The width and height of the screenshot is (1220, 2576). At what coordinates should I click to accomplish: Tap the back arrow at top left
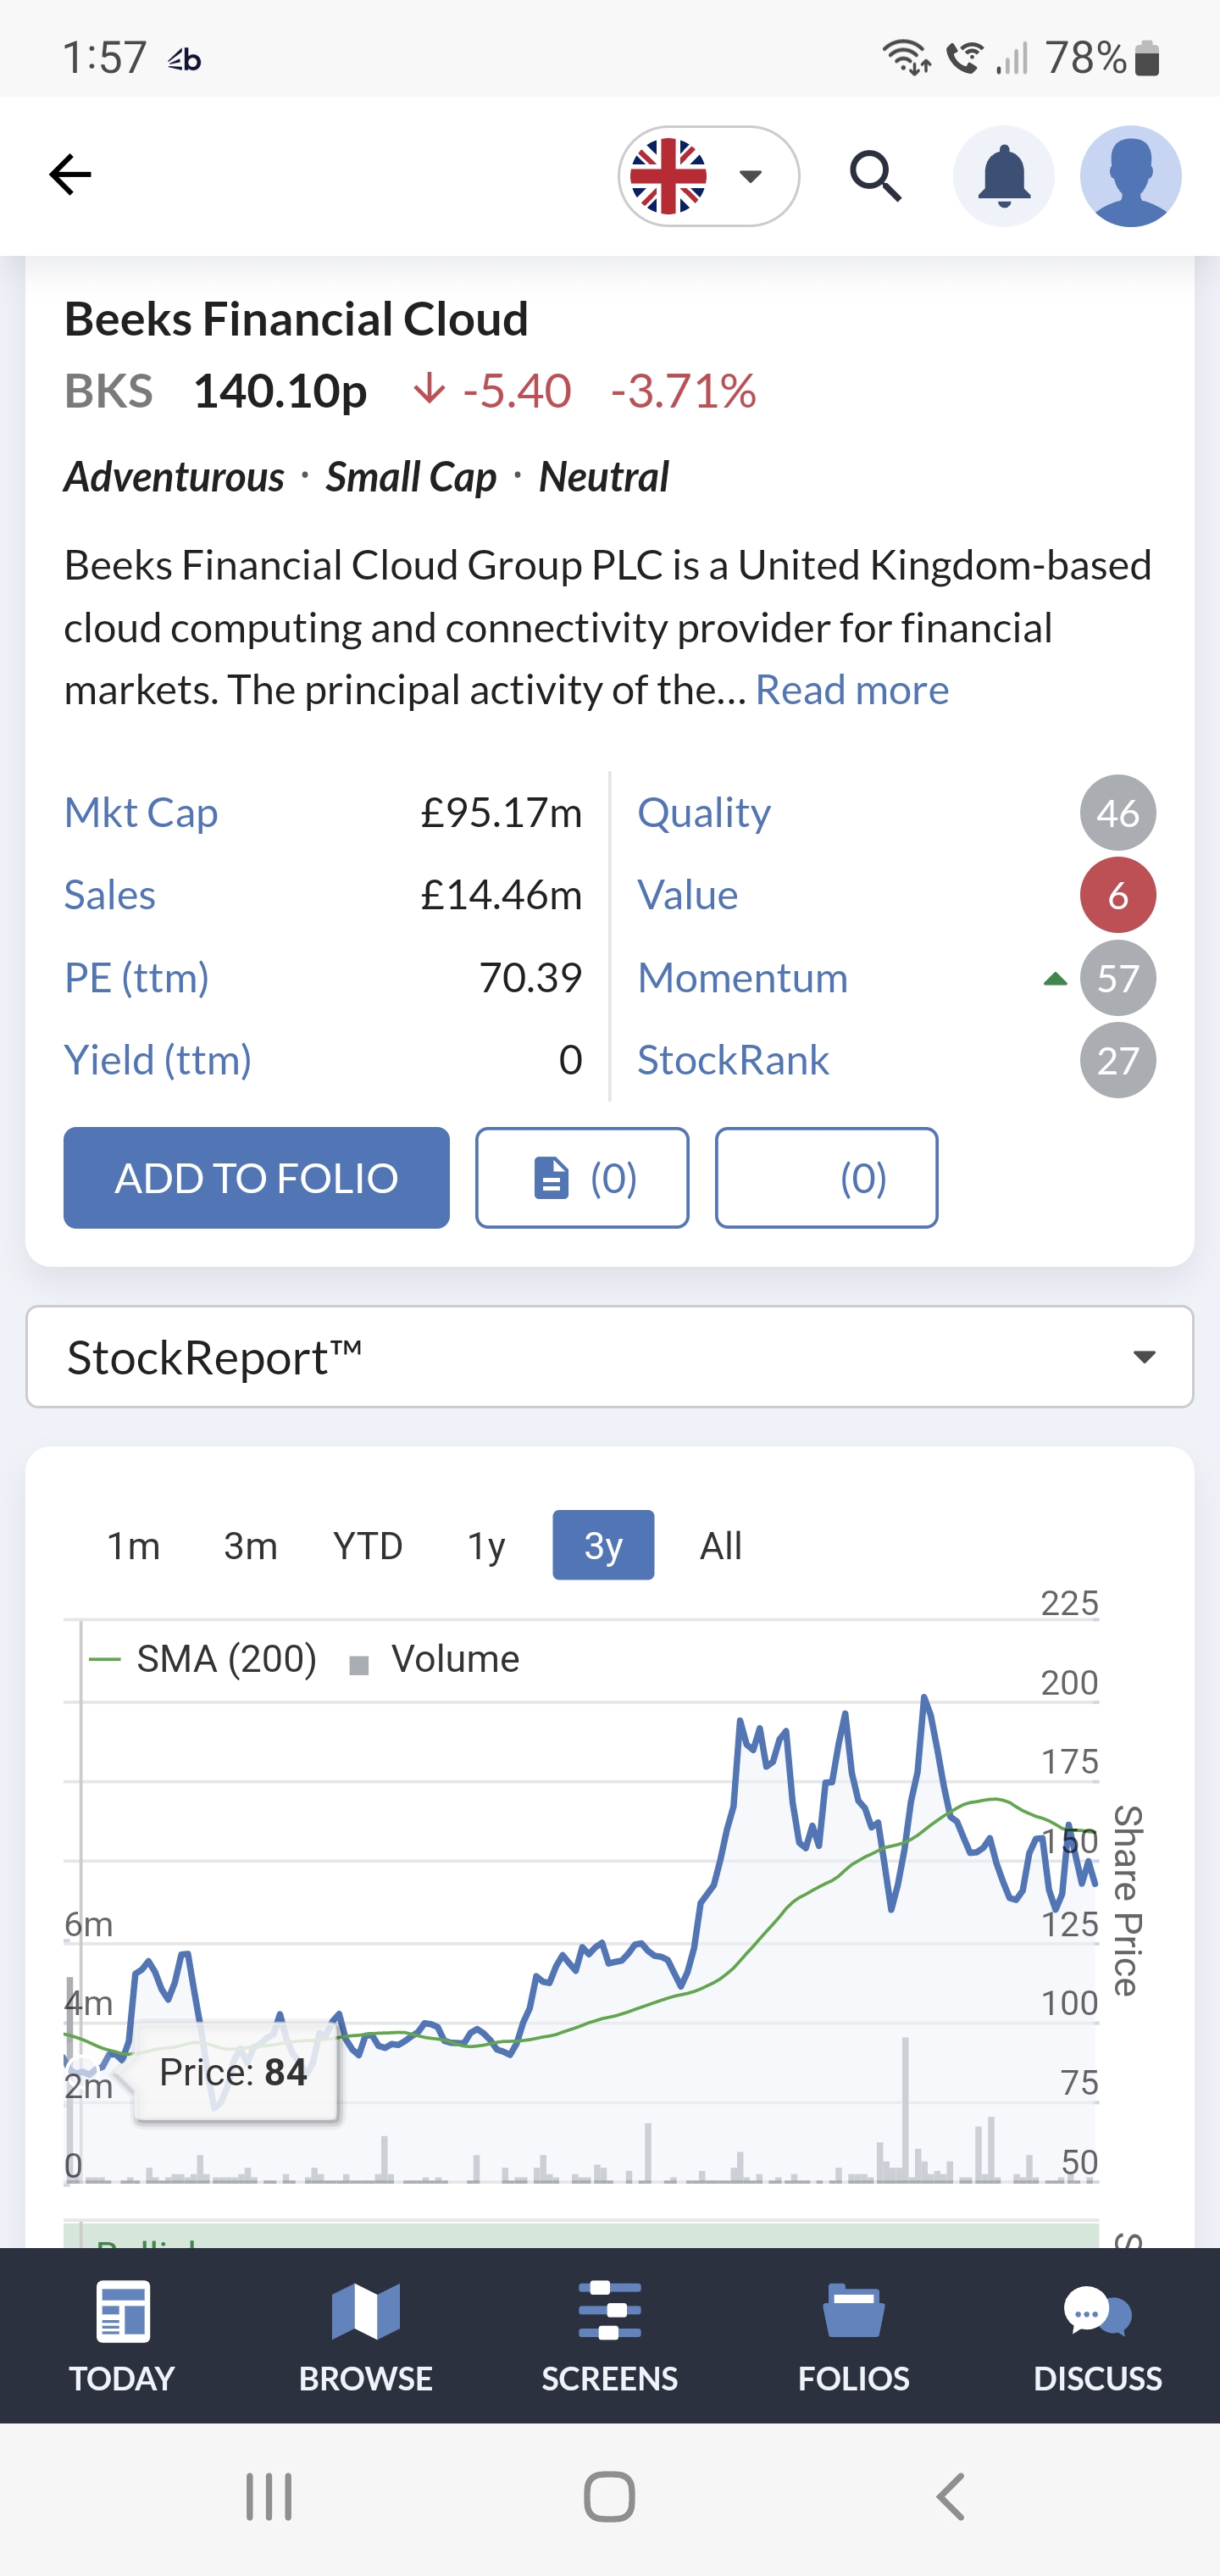click(70, 175)
